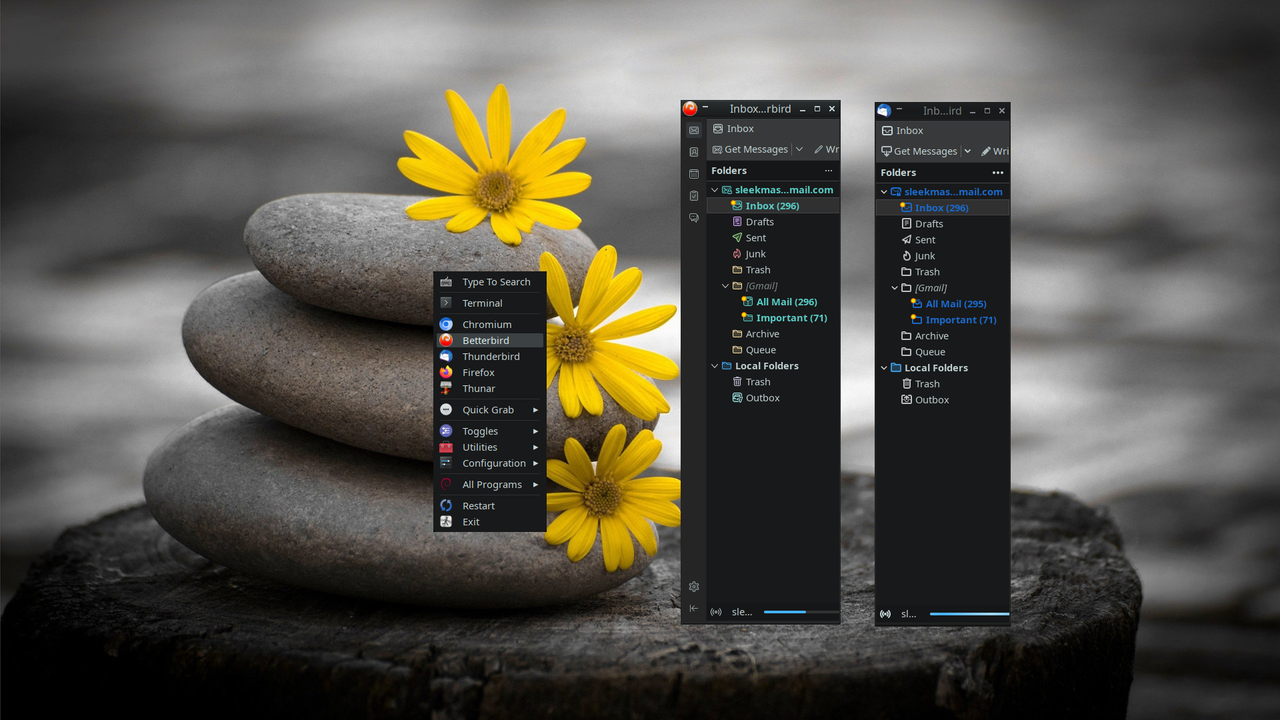Collapse the [Gmail] folder in Thunderbird
1280x720 pixels.
point(895,288)
